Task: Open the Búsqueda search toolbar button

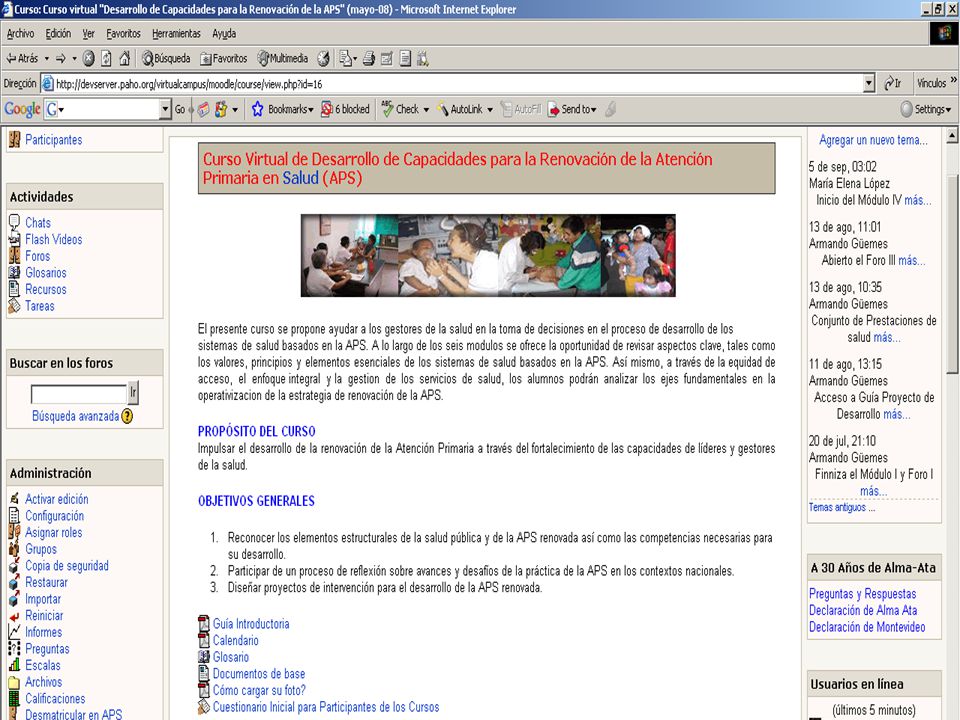Action: click(x=166, y=59)
